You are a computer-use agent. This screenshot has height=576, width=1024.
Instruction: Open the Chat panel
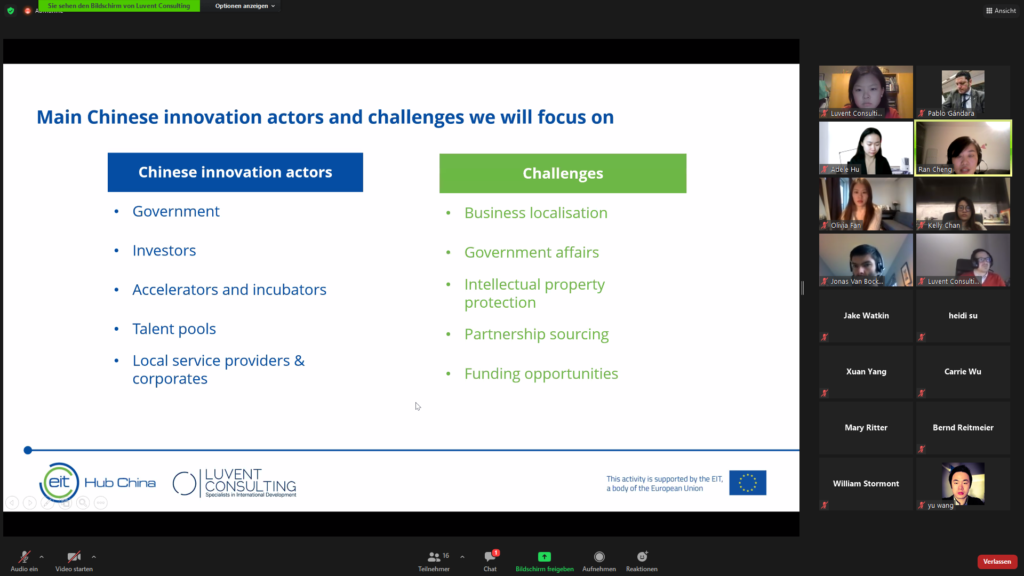tap(490, 557)
